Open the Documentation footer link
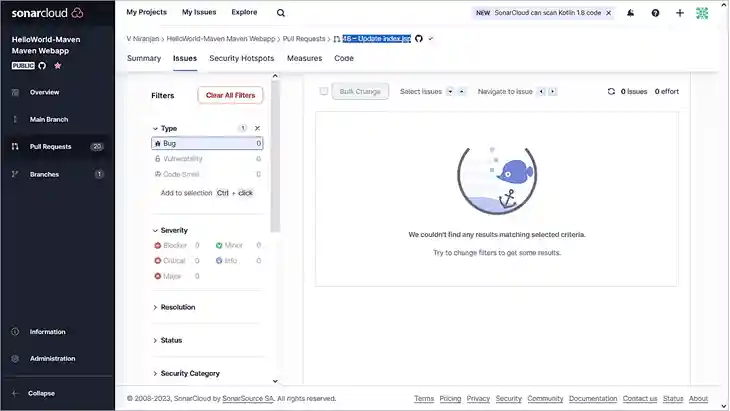 [593, 399]
